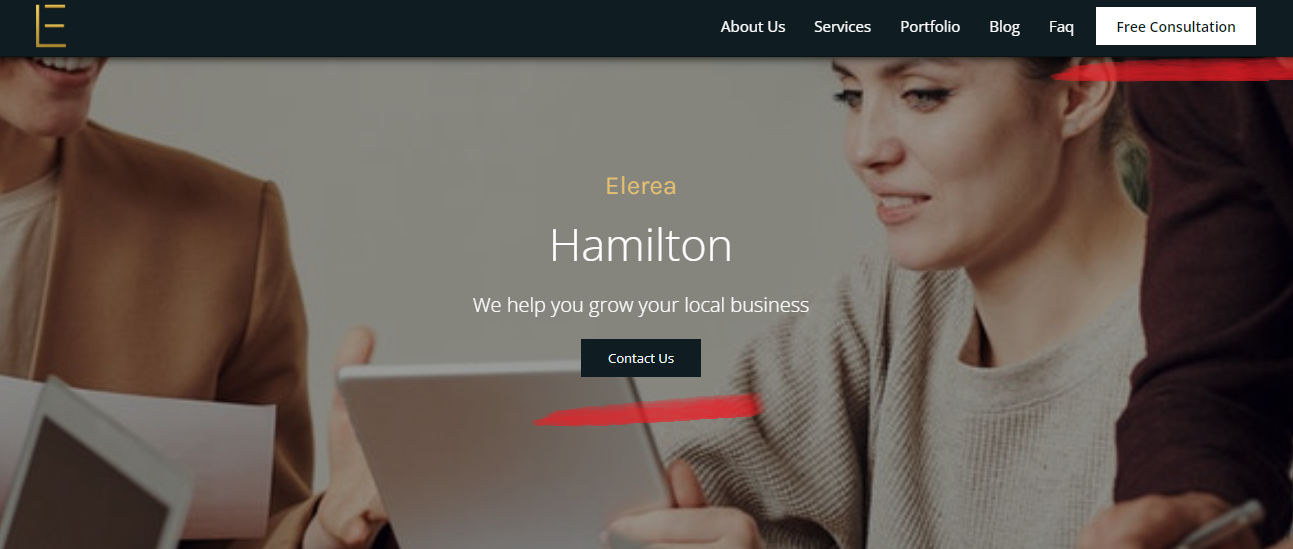Open the Faq navigation link
This screenshot has height=549, width=1293.
(1061, 27)
